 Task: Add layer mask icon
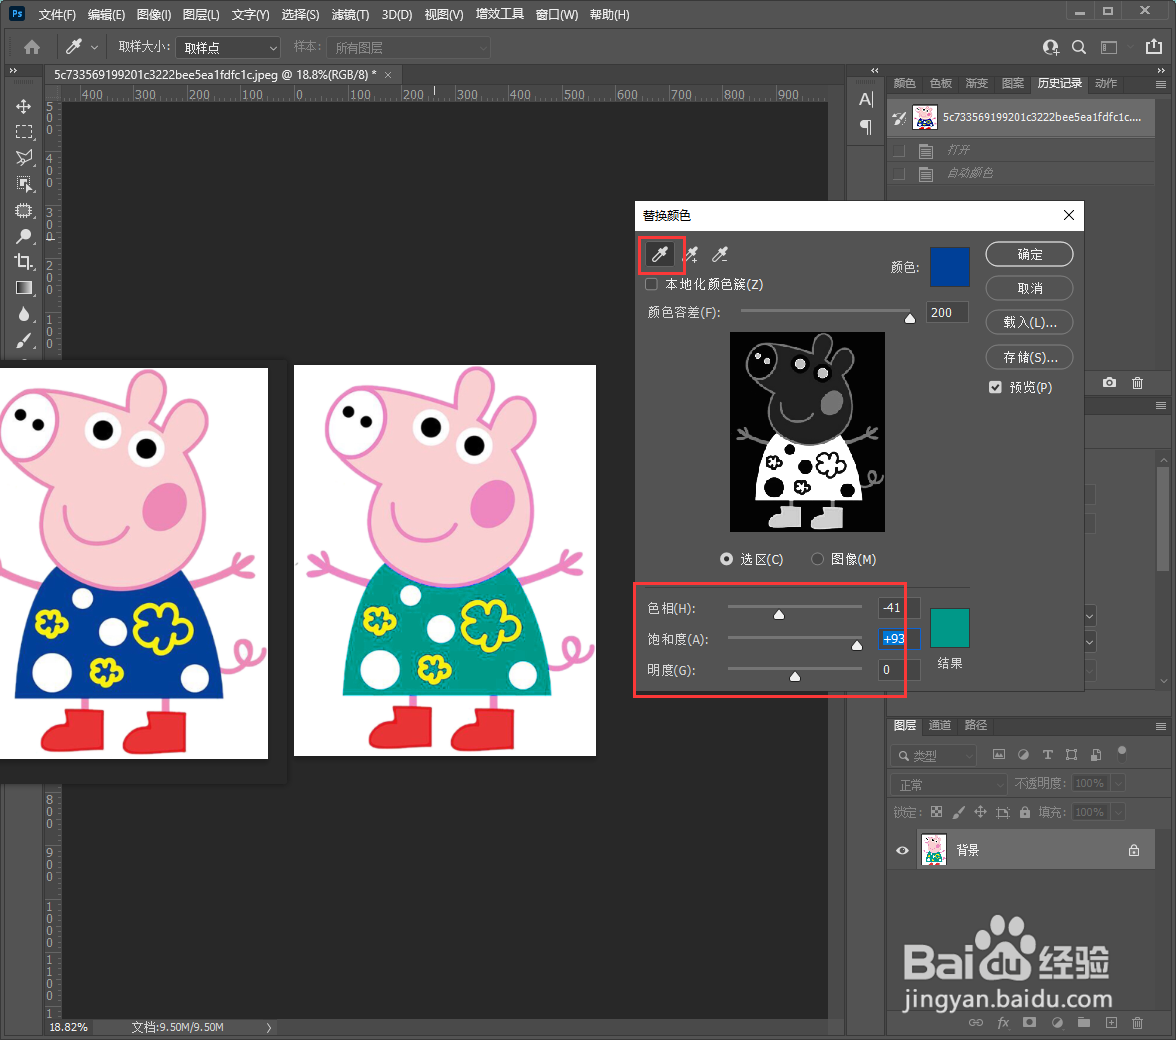point(1029,1022)
